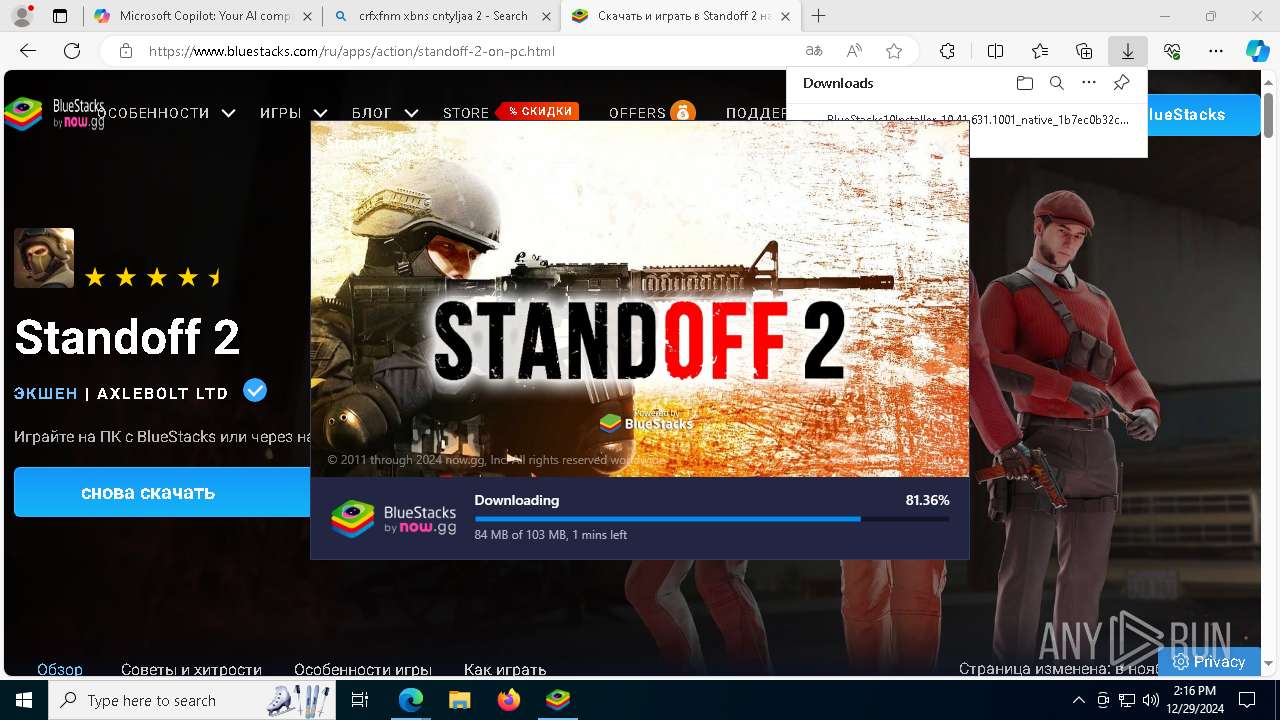Click the BlueStacks by now.gg site logo
1280x720 pixels.
click(54, 113)
